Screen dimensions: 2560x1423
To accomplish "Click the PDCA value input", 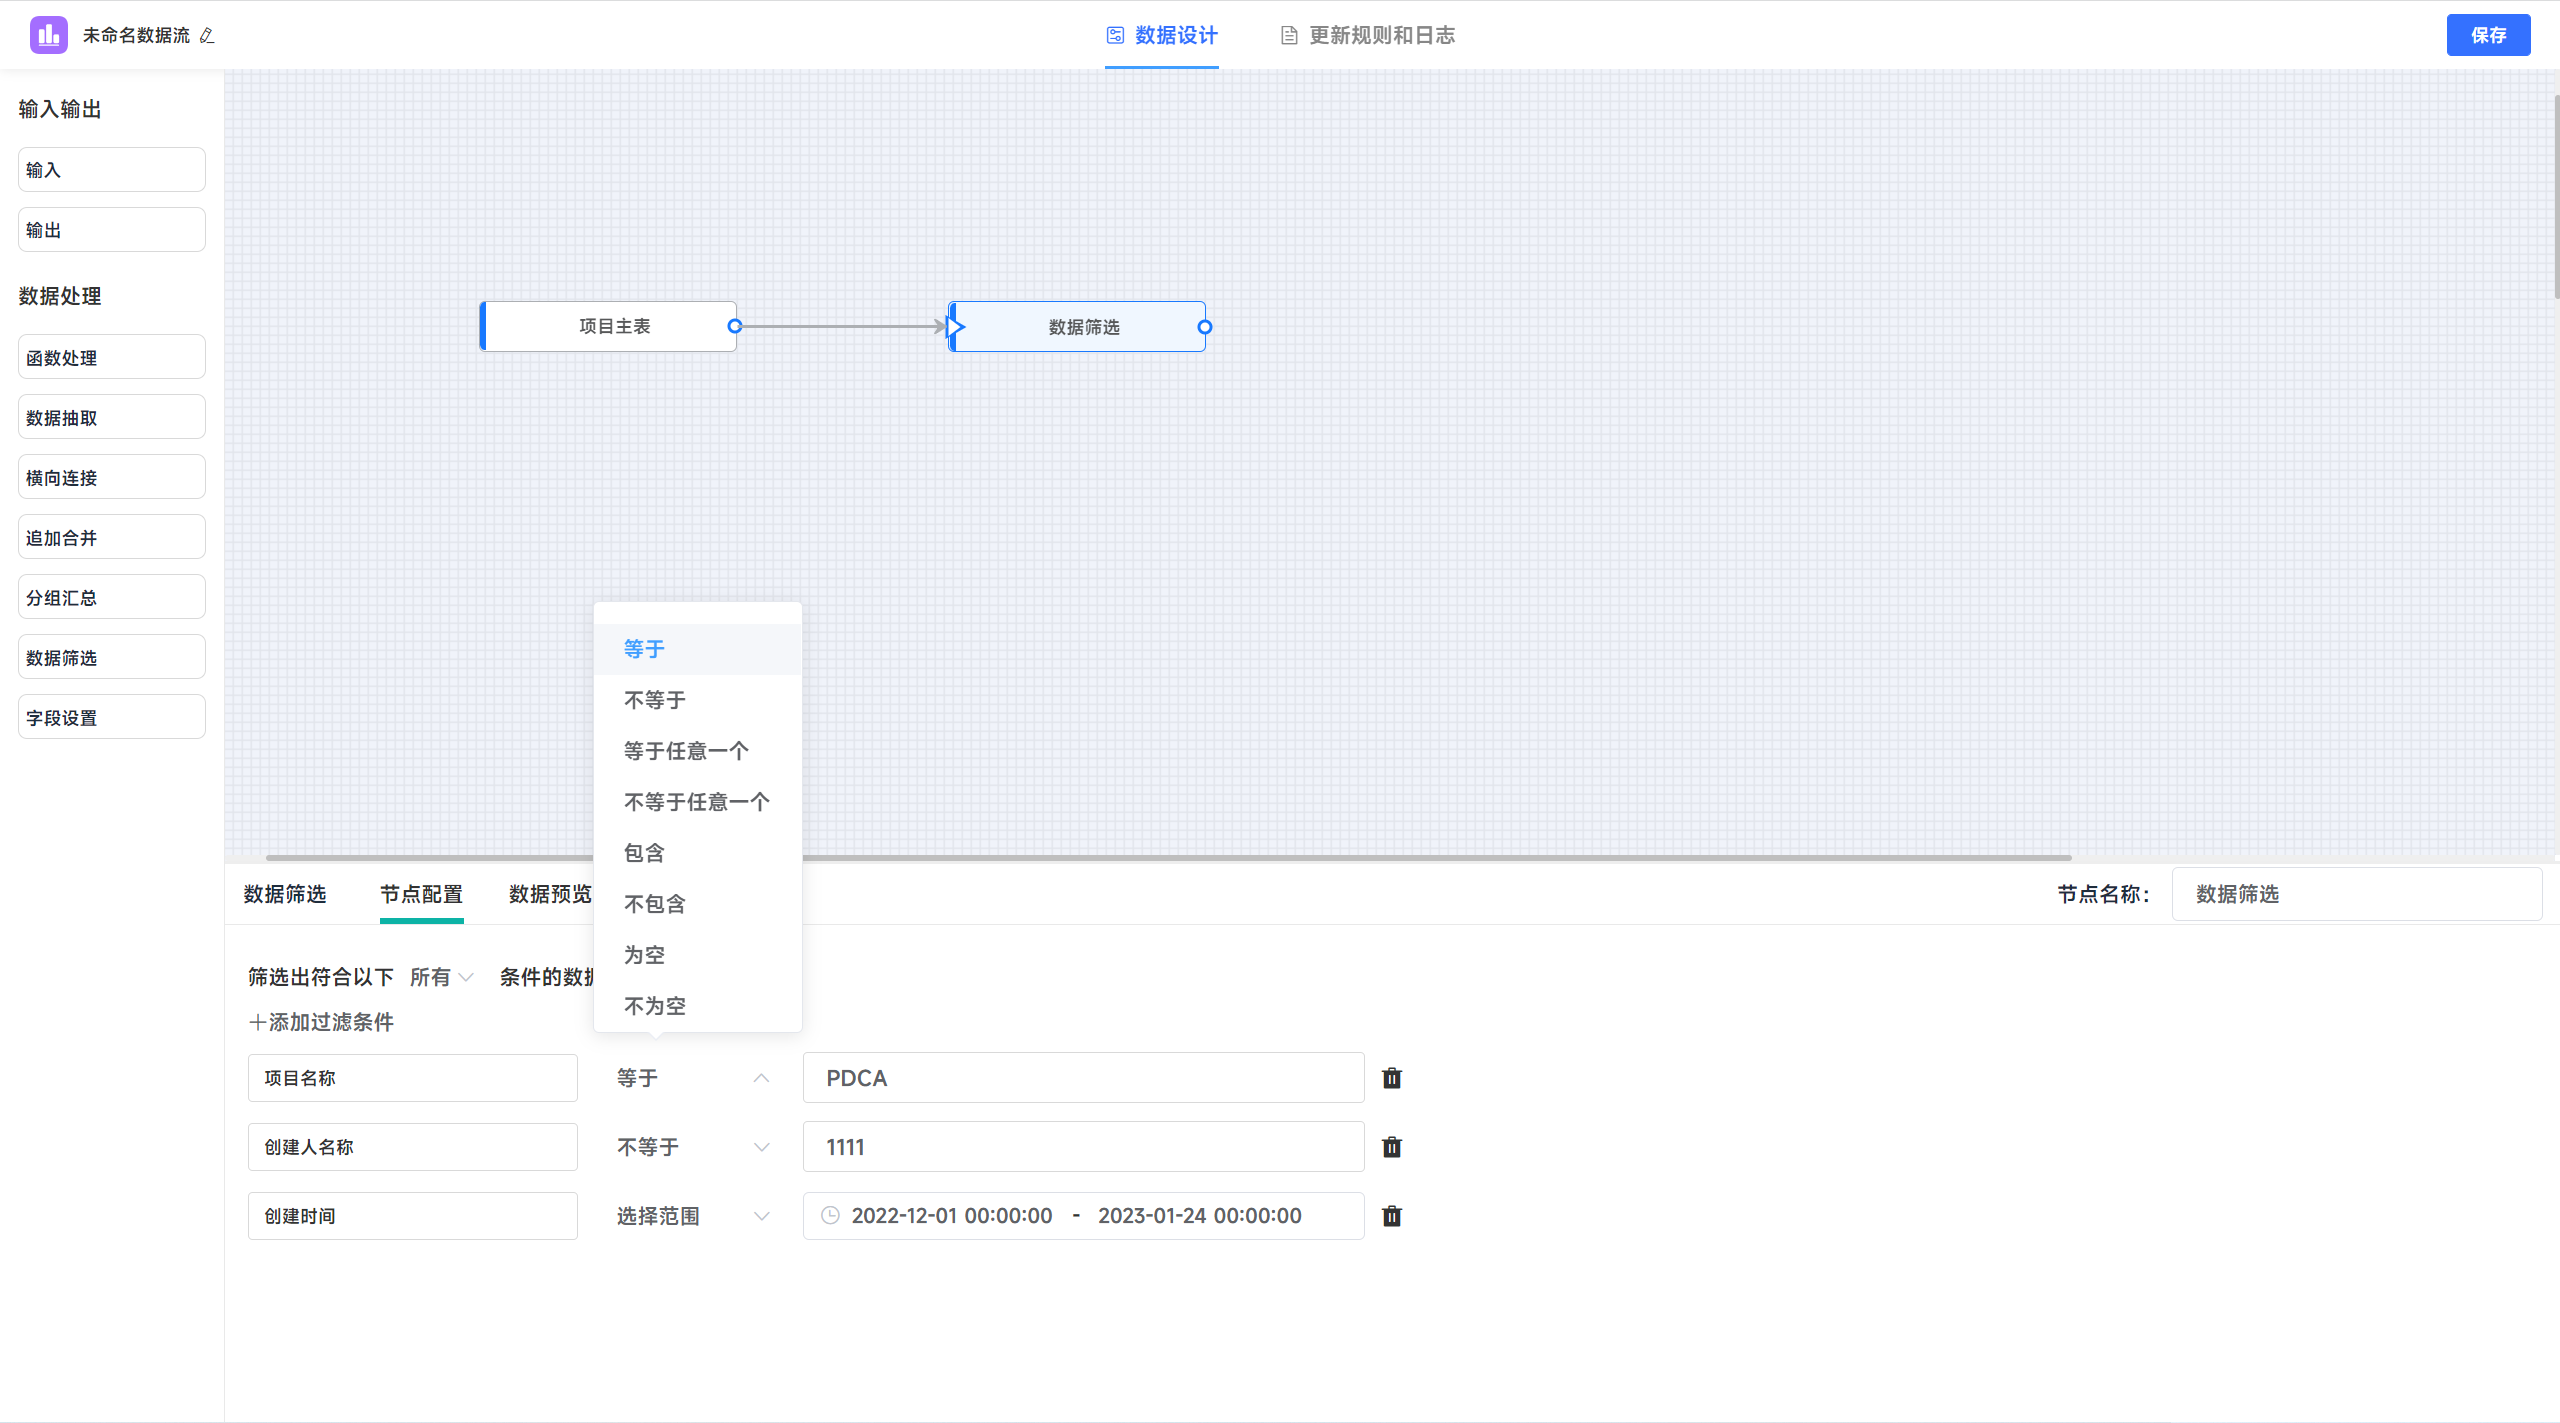I will (1084, 1078).
